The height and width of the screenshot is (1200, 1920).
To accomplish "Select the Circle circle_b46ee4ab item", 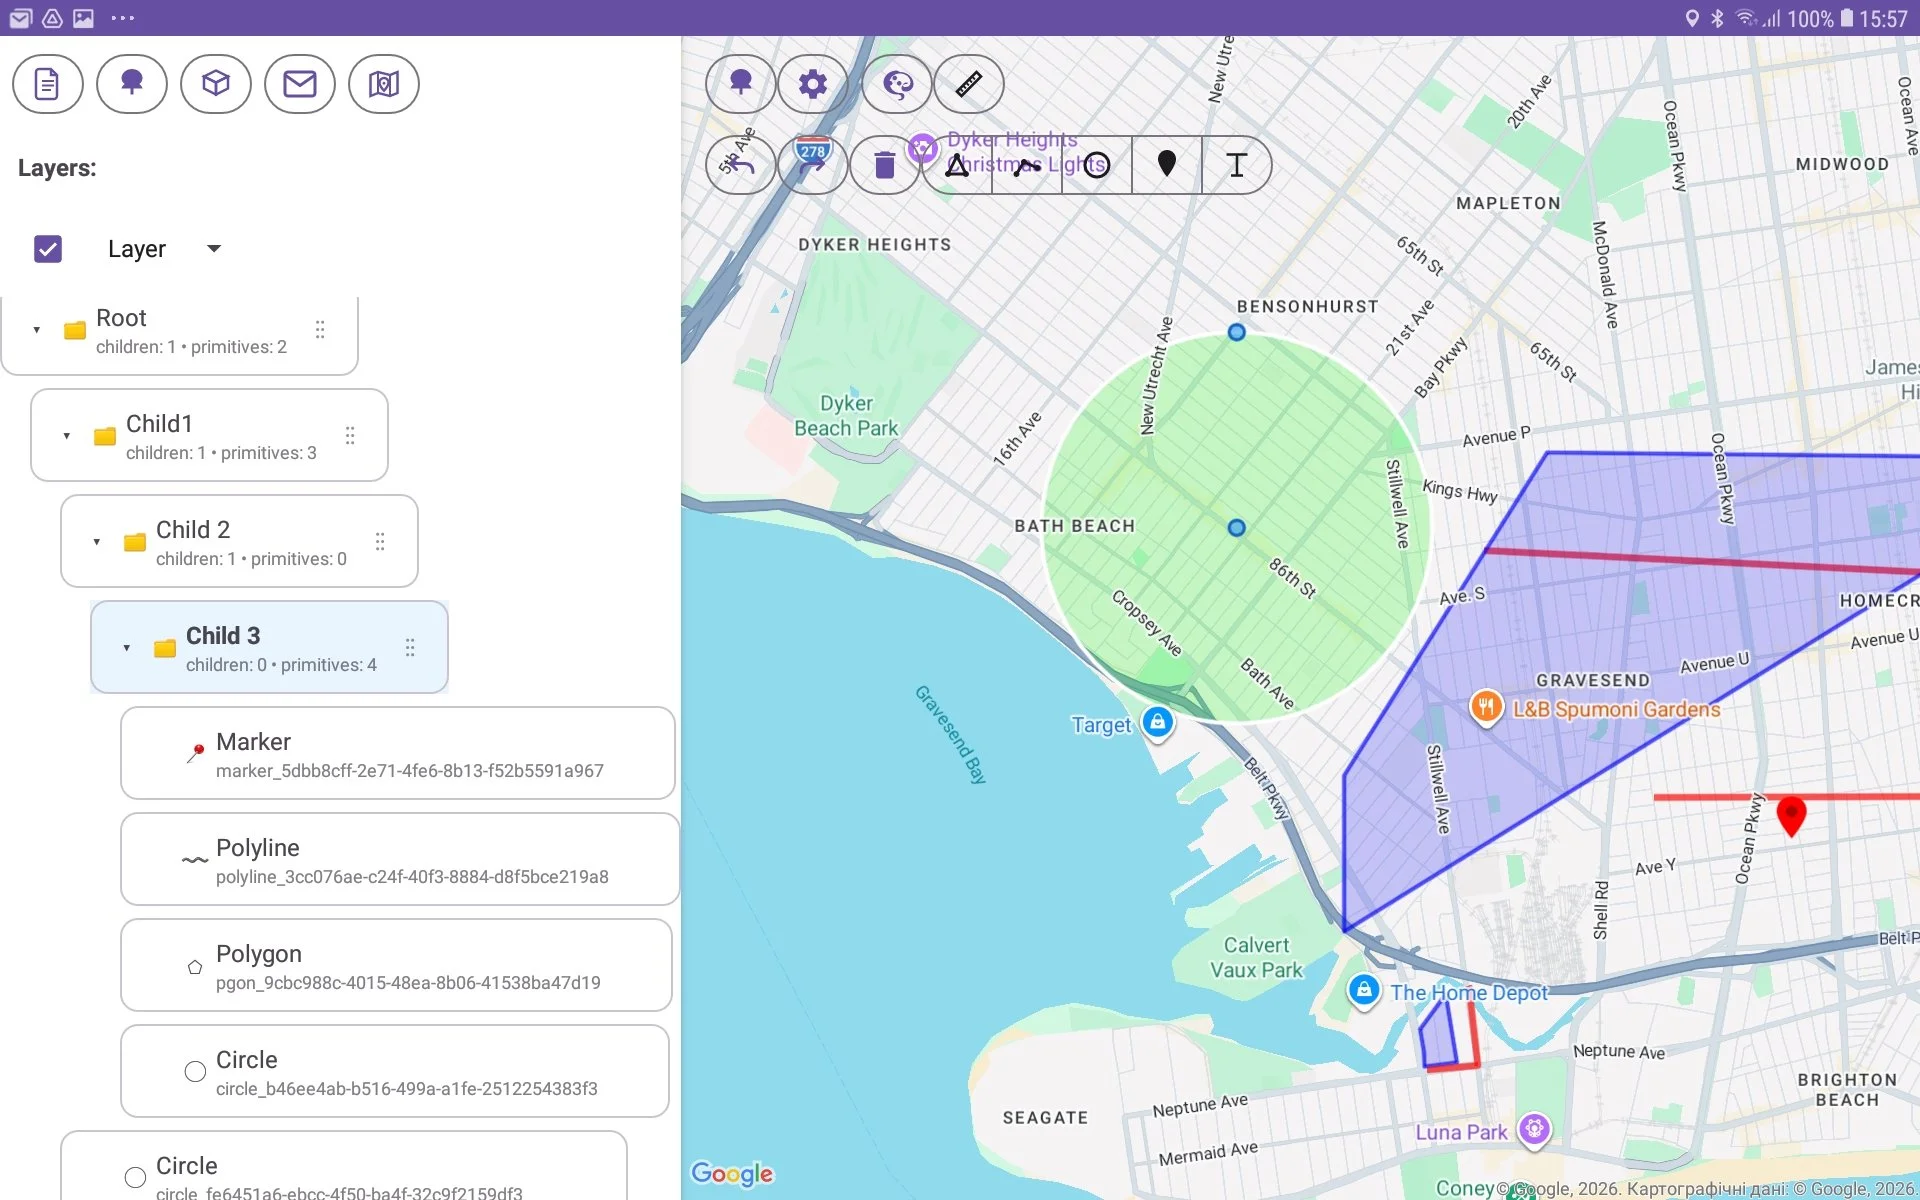I will [x=395, y=1071].
